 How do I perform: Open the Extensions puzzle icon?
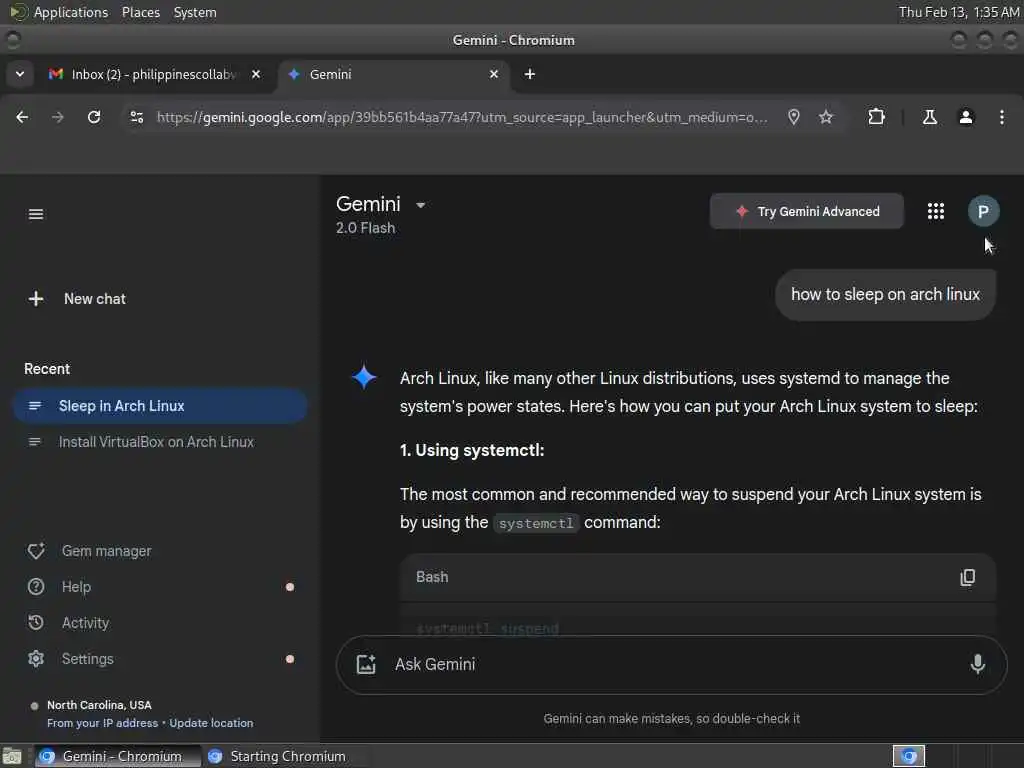coord(876,117)
